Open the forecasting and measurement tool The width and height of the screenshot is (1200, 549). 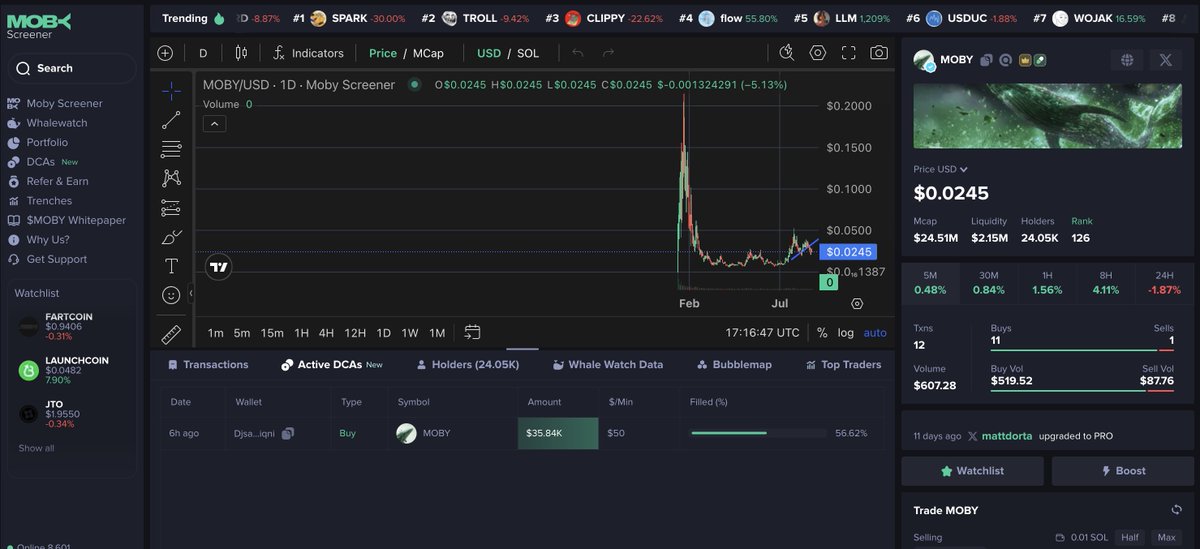point(171,208)
